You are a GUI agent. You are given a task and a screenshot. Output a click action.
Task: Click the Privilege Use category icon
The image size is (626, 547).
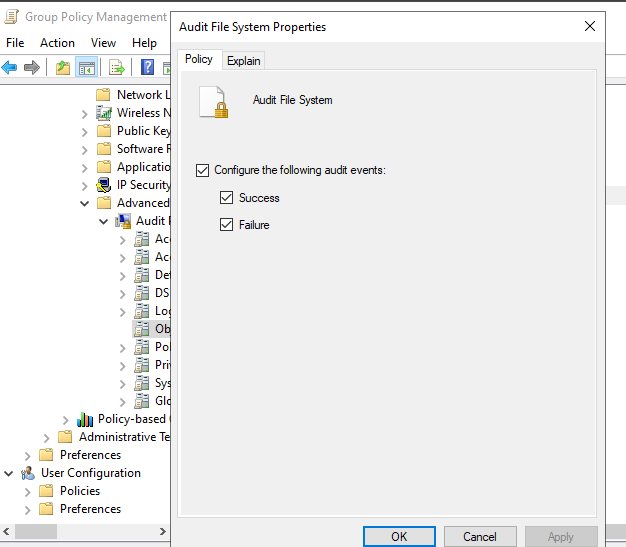click(142, 365)
